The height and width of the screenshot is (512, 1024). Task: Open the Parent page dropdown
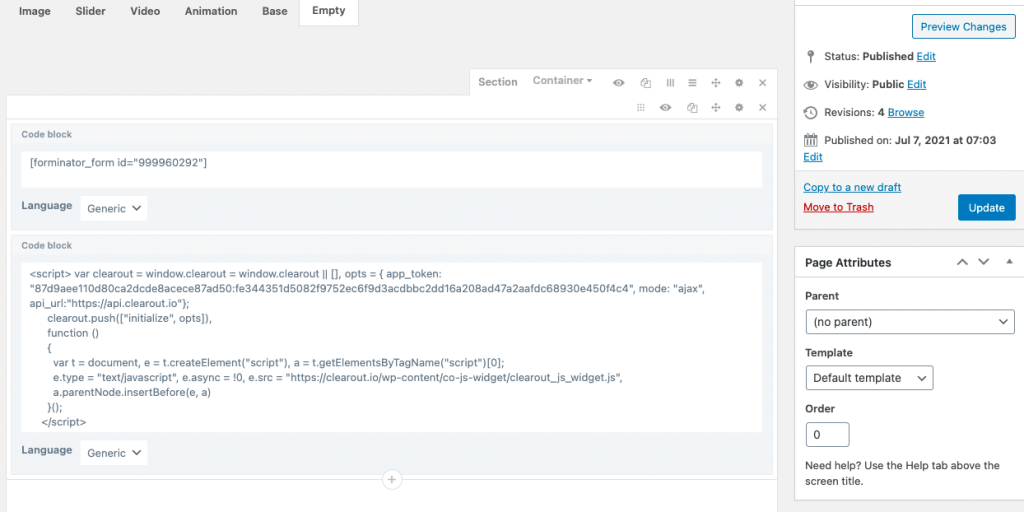pos(910,322)
